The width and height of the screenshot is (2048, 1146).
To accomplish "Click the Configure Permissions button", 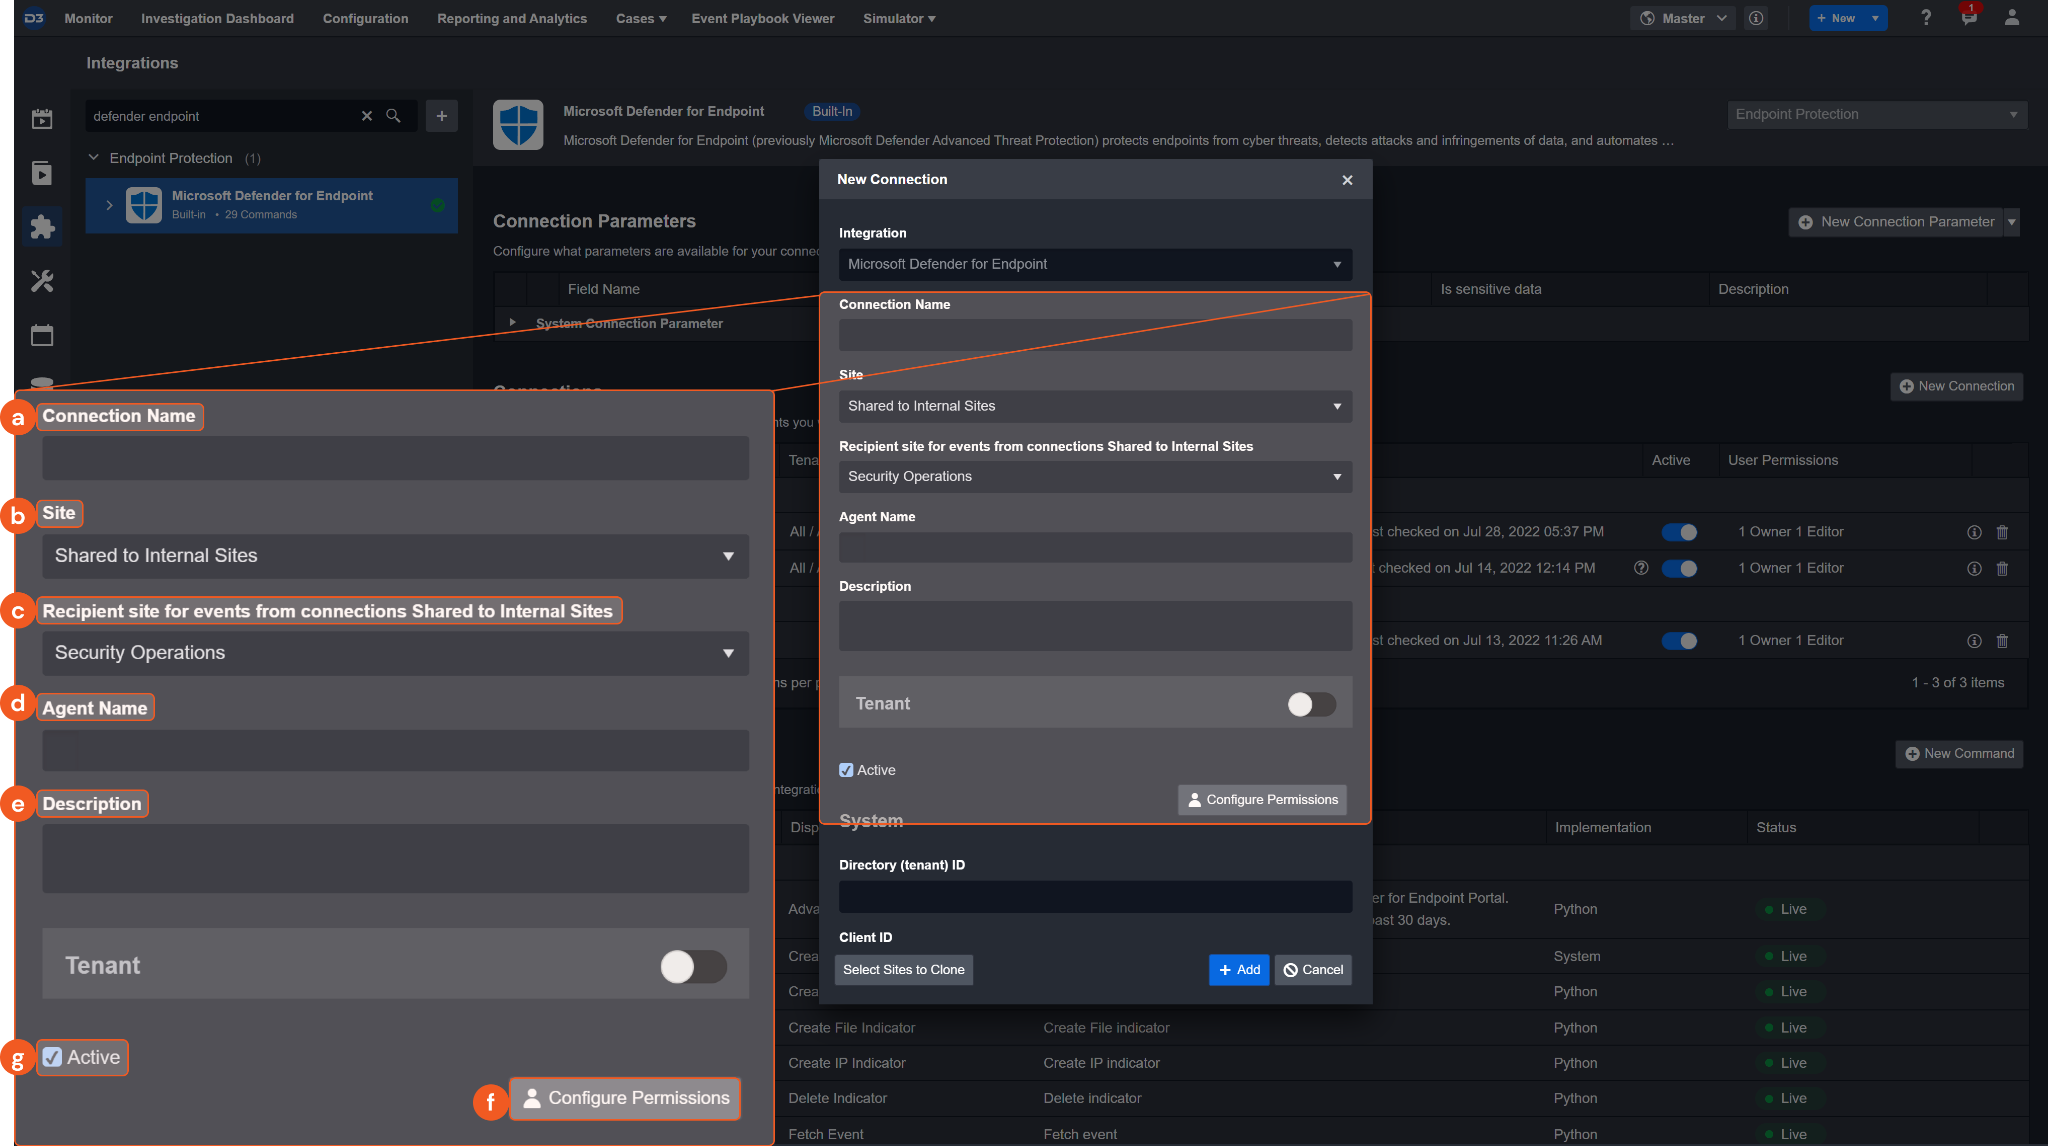I will (1262, 800).
